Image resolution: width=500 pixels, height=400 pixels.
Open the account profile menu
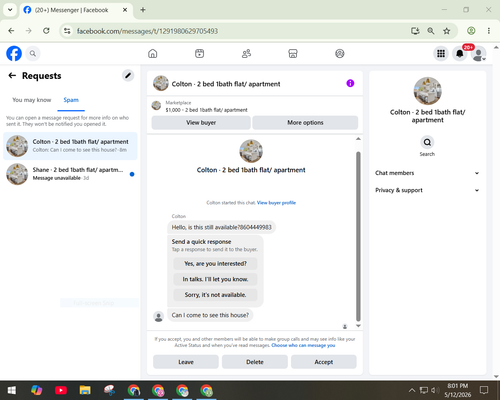(478, 53)
